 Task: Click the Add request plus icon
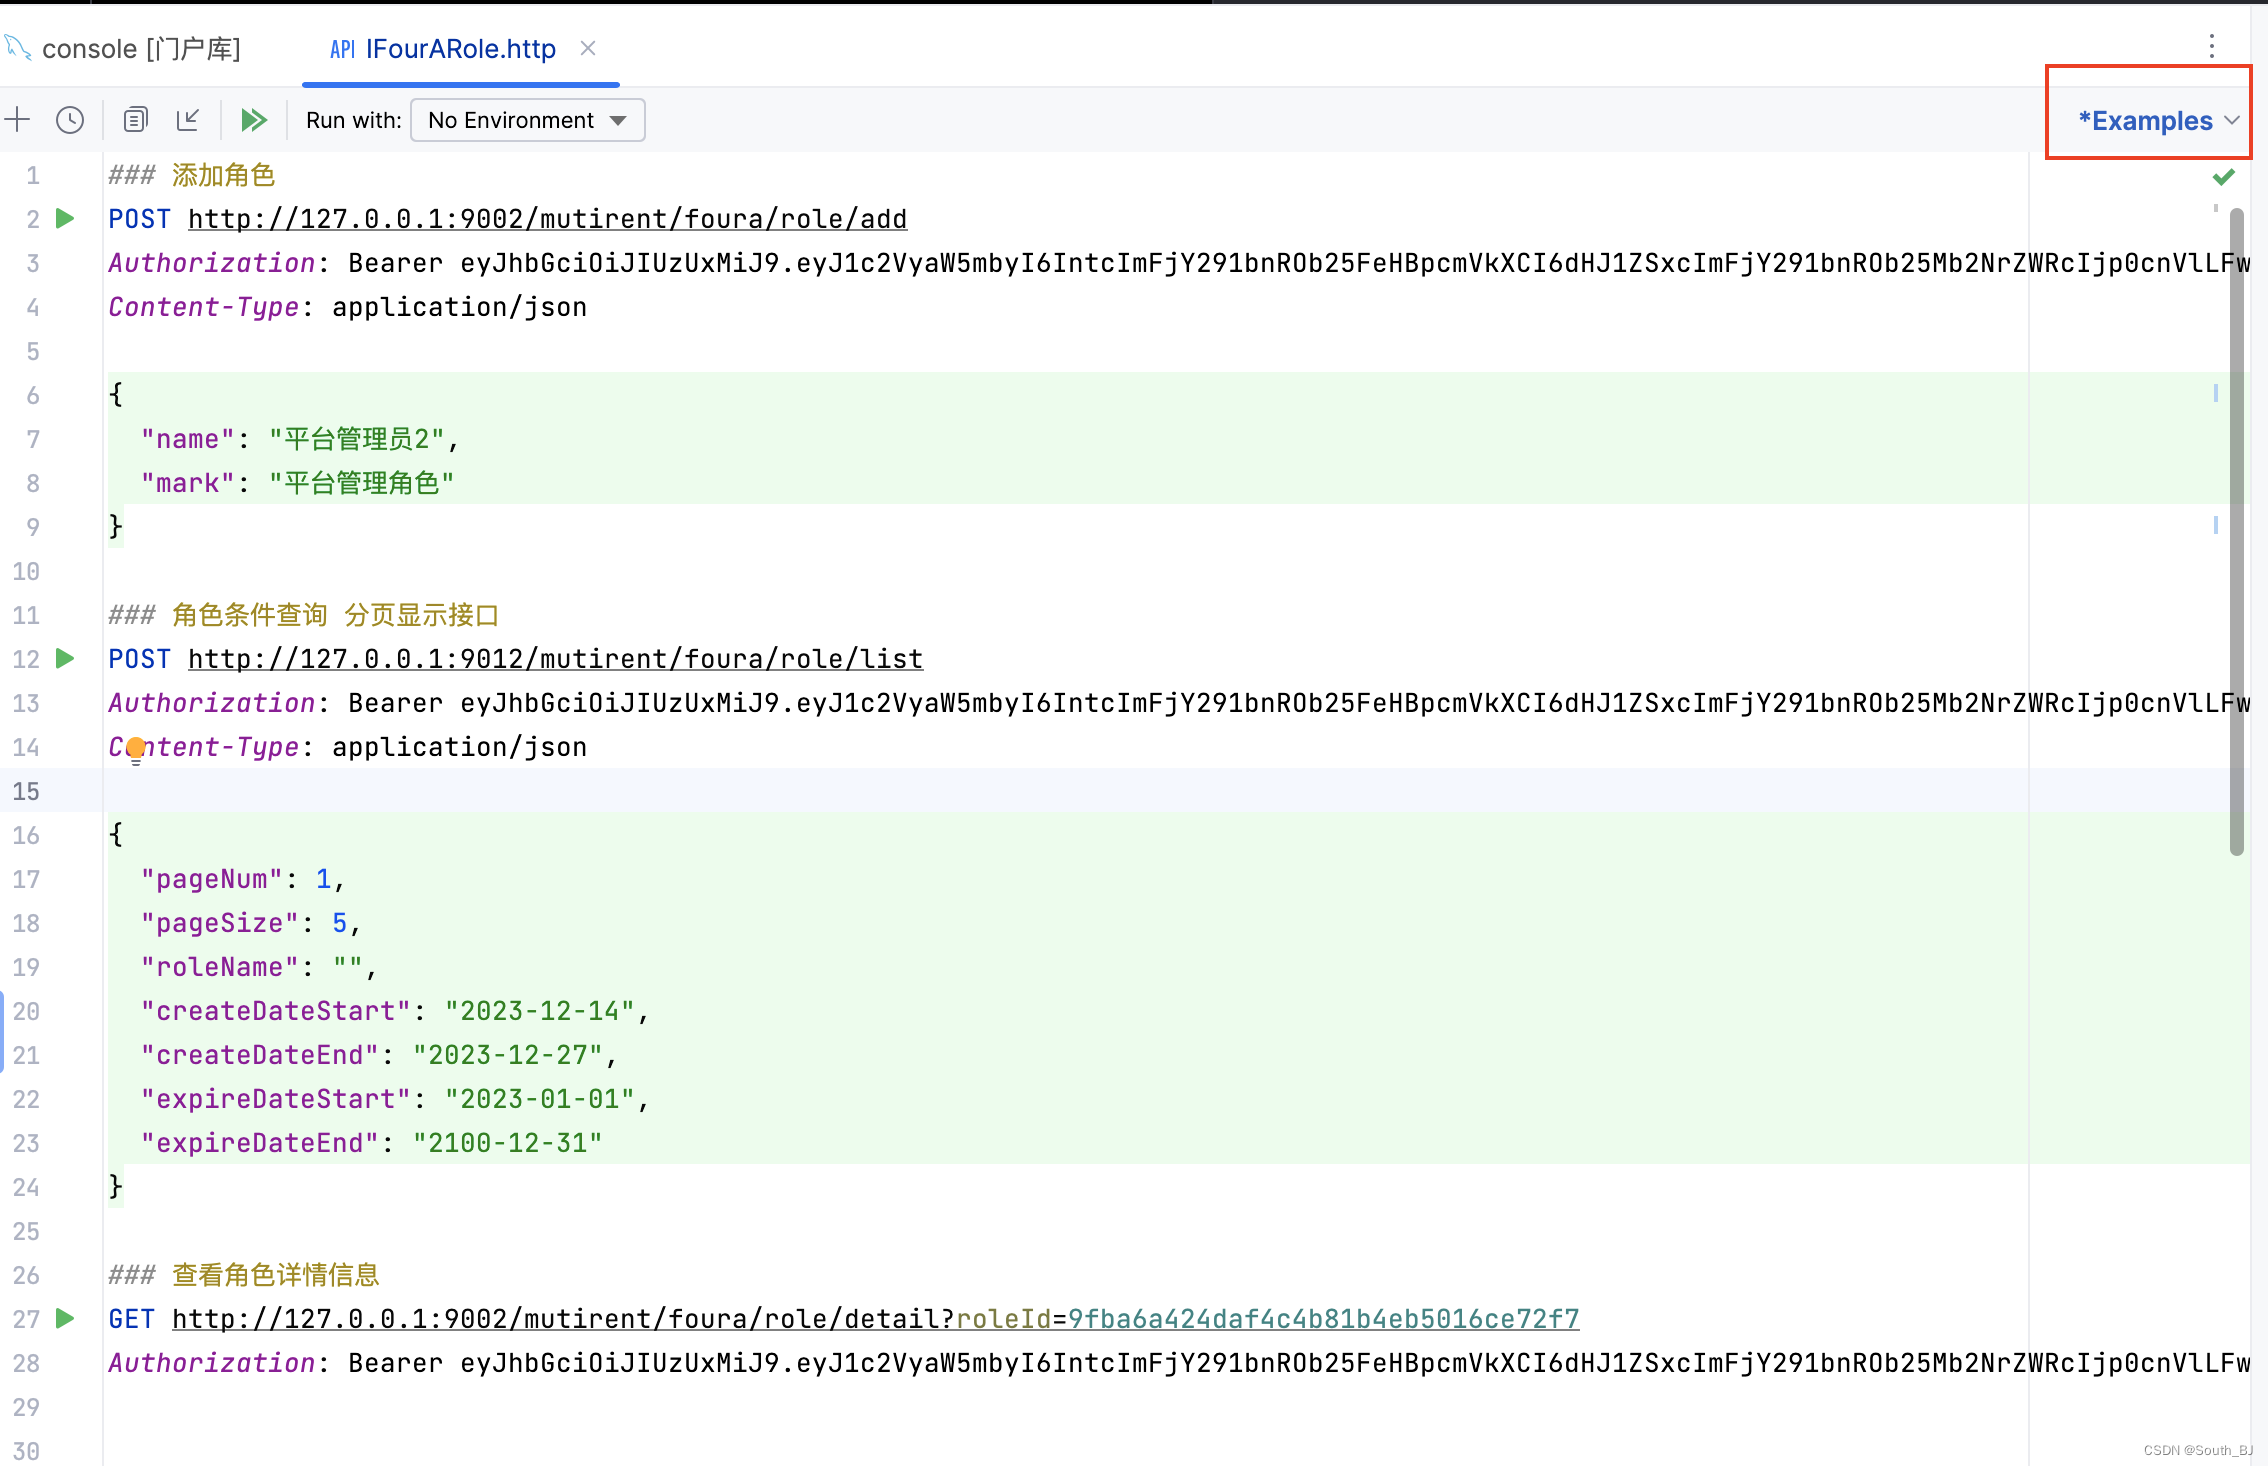18,120
